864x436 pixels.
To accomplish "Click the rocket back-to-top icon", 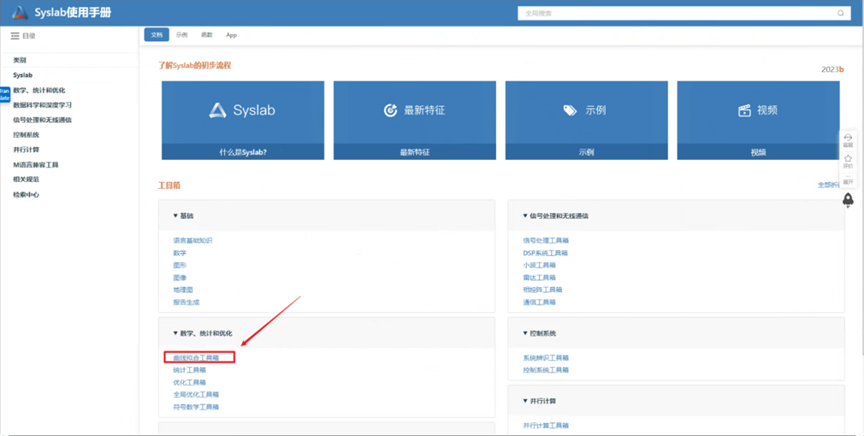I will tap(848, 200).
